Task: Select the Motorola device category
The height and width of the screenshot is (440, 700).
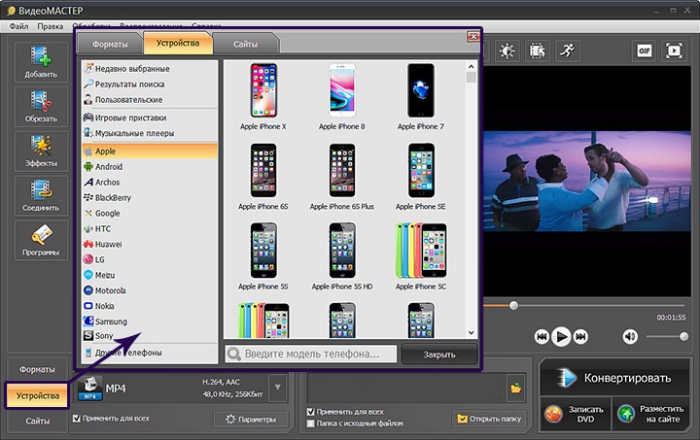Action: tap(150, 291)
